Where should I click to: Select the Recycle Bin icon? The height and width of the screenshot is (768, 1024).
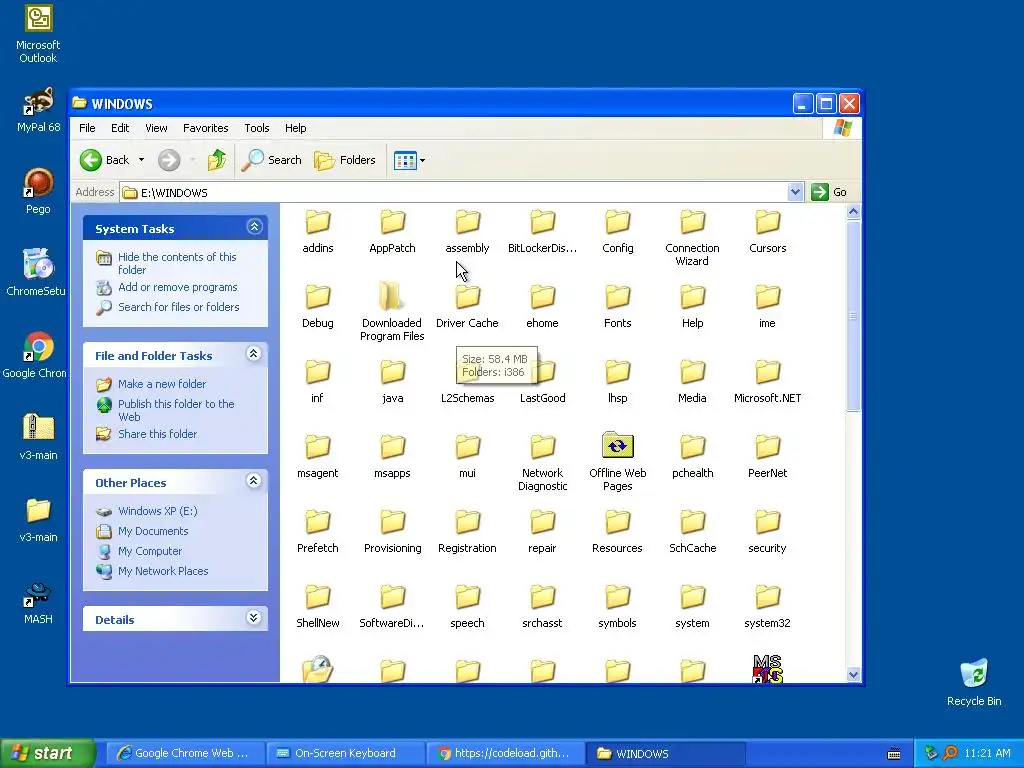974,682
